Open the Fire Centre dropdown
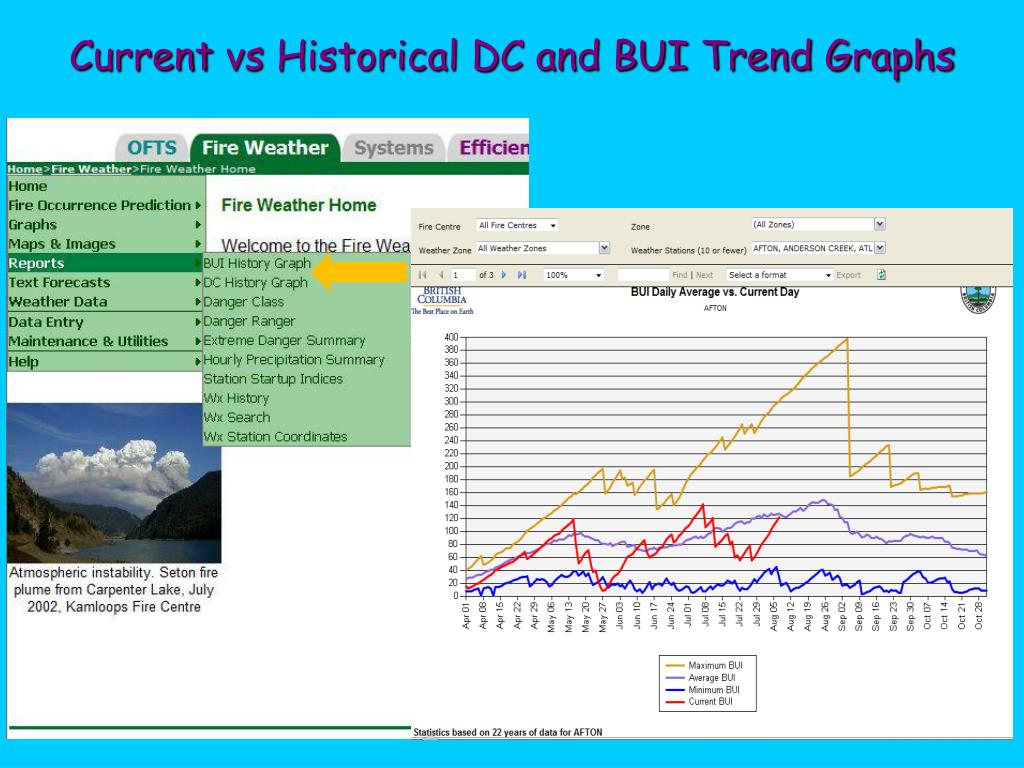1024x768 pixels. pyautogui.click(x=517, y=225)
